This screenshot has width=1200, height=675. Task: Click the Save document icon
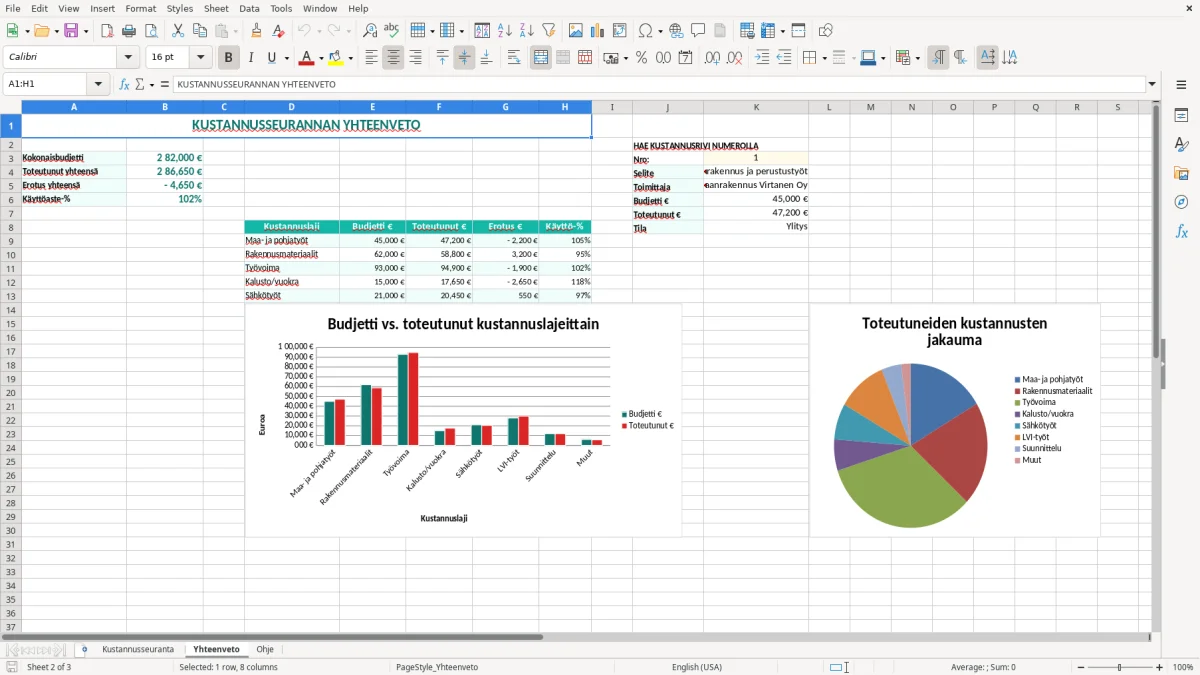tap(71, 31)
